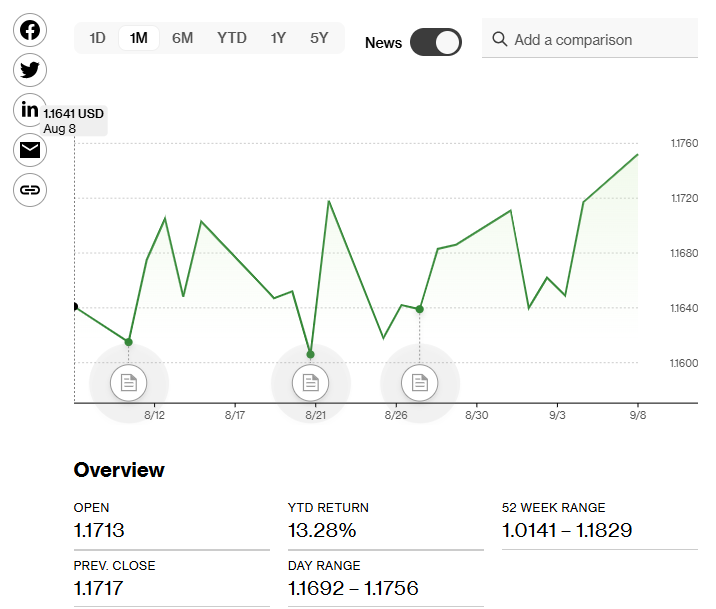Screen dimensions: 716x609
Task: Toggle the News switch off
Action: coord(435,42)
